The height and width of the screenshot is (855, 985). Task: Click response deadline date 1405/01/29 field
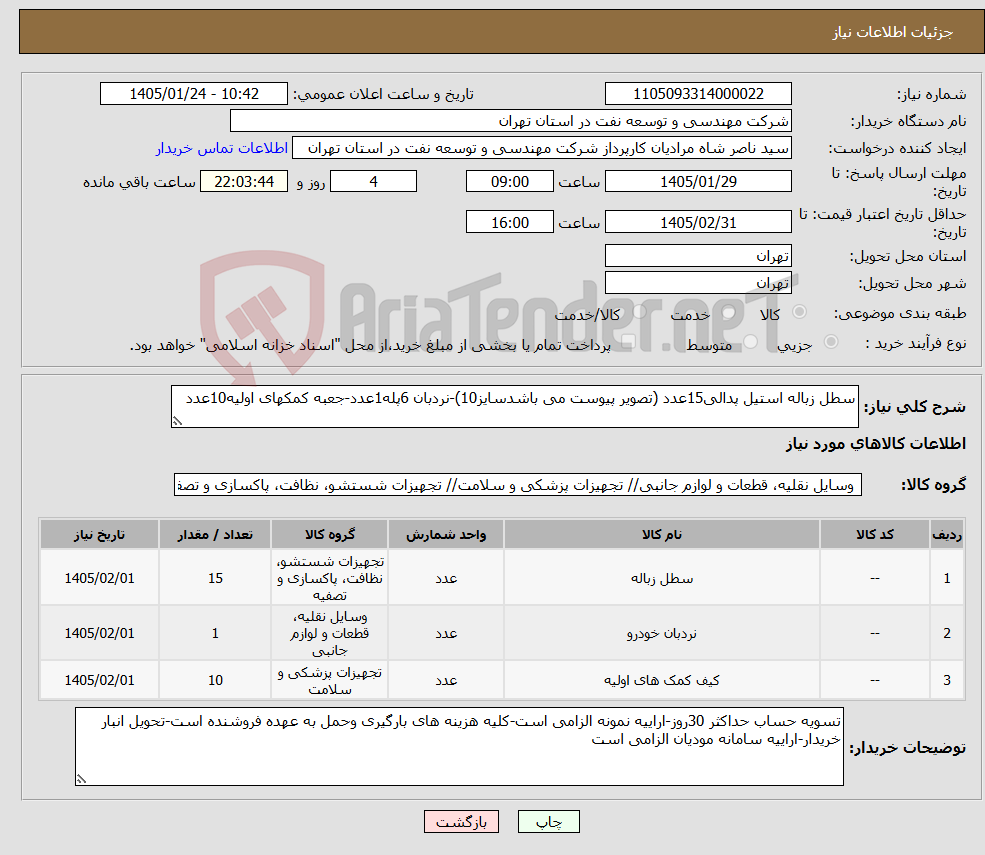[x=698, y=182]
